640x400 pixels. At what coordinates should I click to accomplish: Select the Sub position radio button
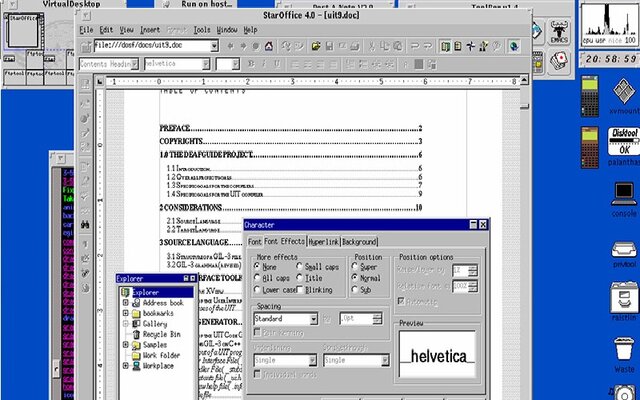(355, 289)
